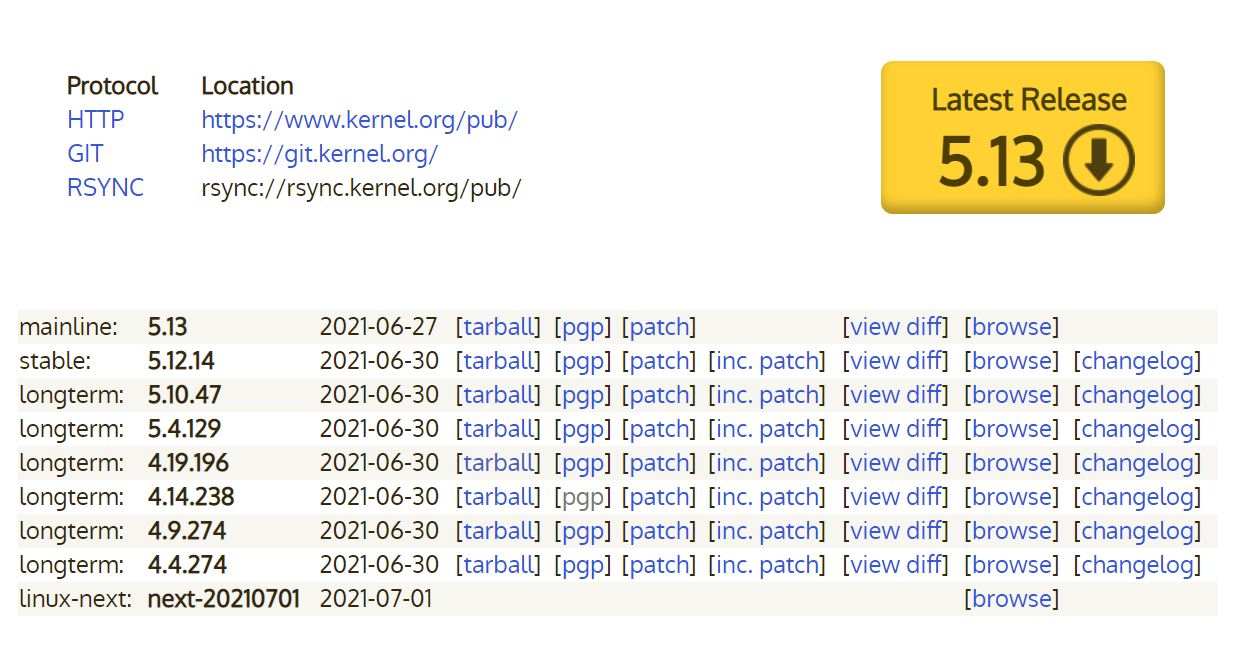This screenshot has height=660, width=1237.
Task: Select the RSYNC protocol link
Action: [105, 188]
